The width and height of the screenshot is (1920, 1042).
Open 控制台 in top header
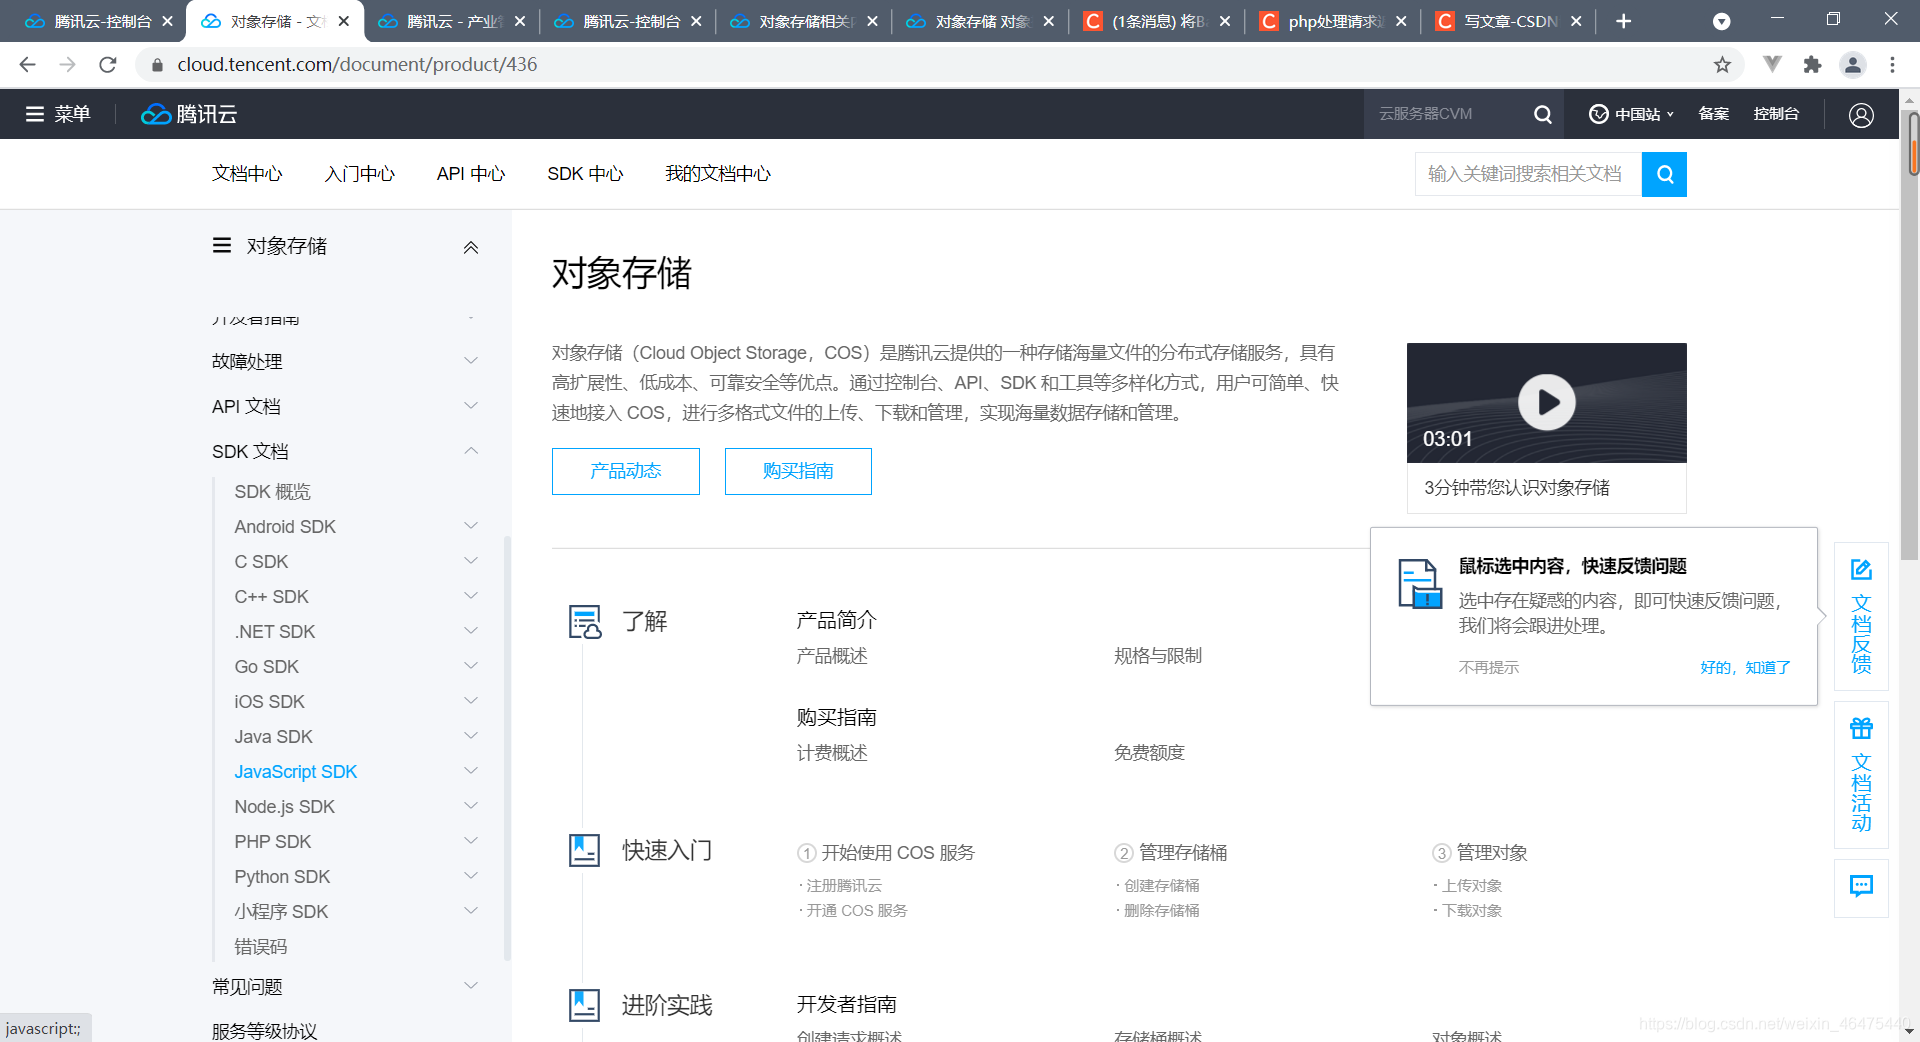coord(1776,114)
